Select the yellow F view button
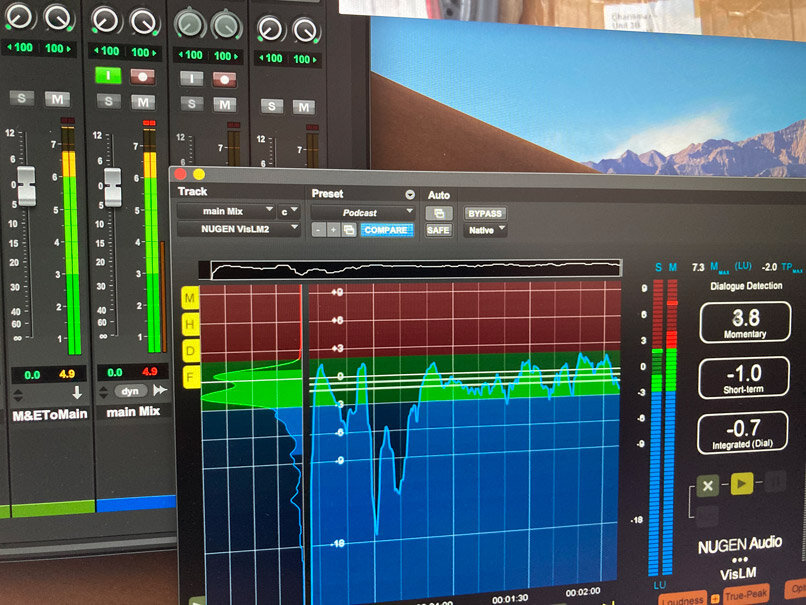The width and height of the screenshot is (806, 605). click(190, 377)
